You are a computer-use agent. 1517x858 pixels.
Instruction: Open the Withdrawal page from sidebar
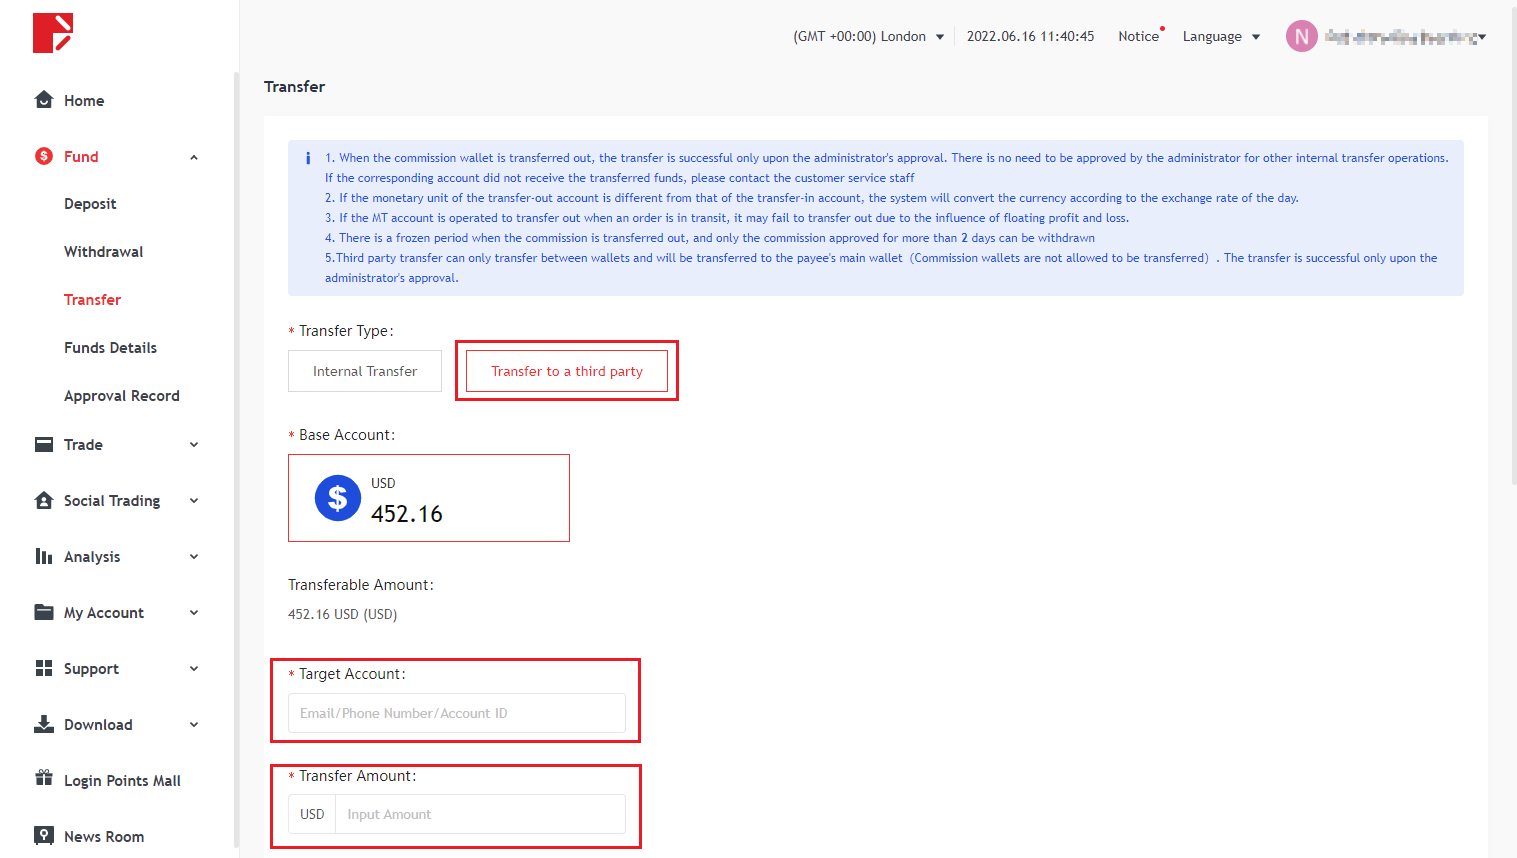point(103,252)
